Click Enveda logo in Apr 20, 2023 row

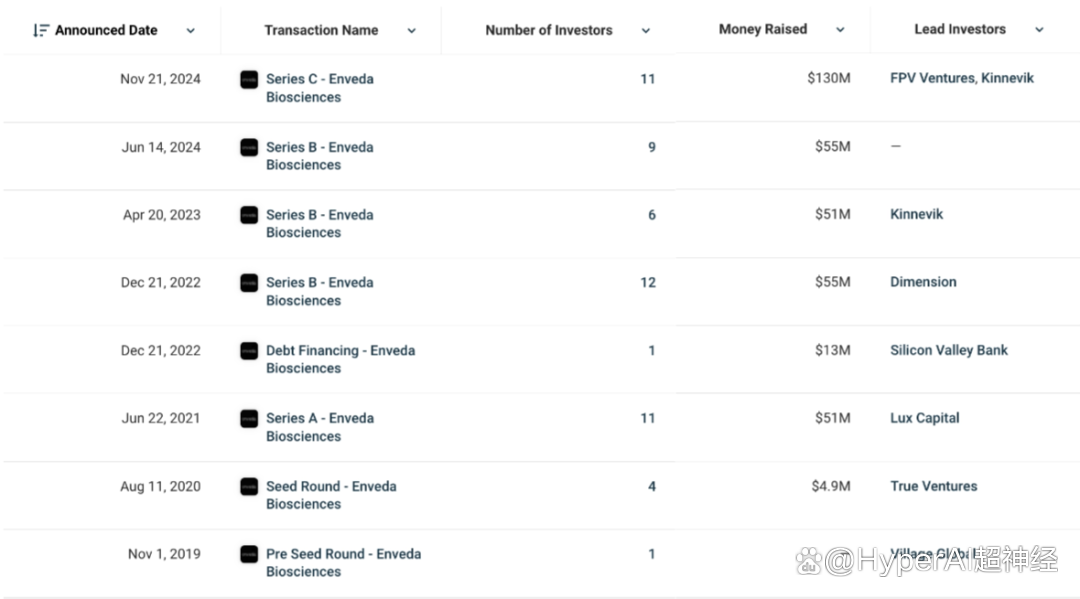click(249, 215)
